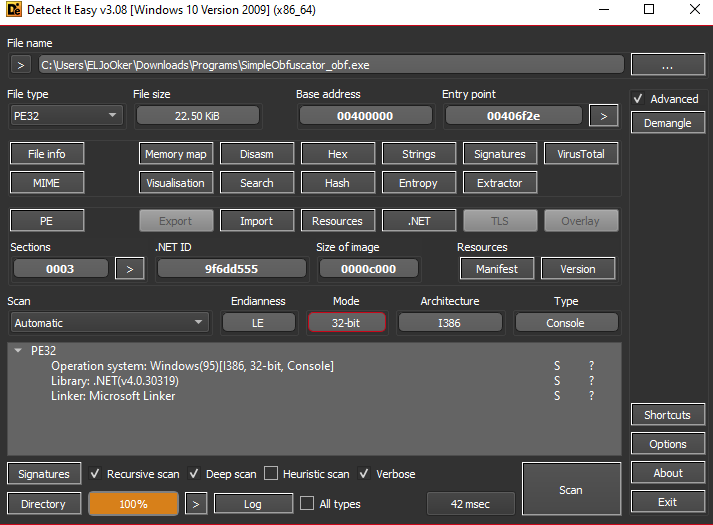The image size is (713, 525).
Task: Disable the Recursive scan option
Action: pos(96,474)
